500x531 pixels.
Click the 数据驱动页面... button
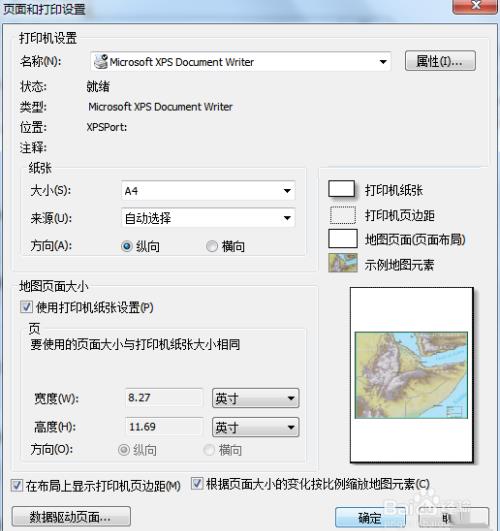click(71, 516)
